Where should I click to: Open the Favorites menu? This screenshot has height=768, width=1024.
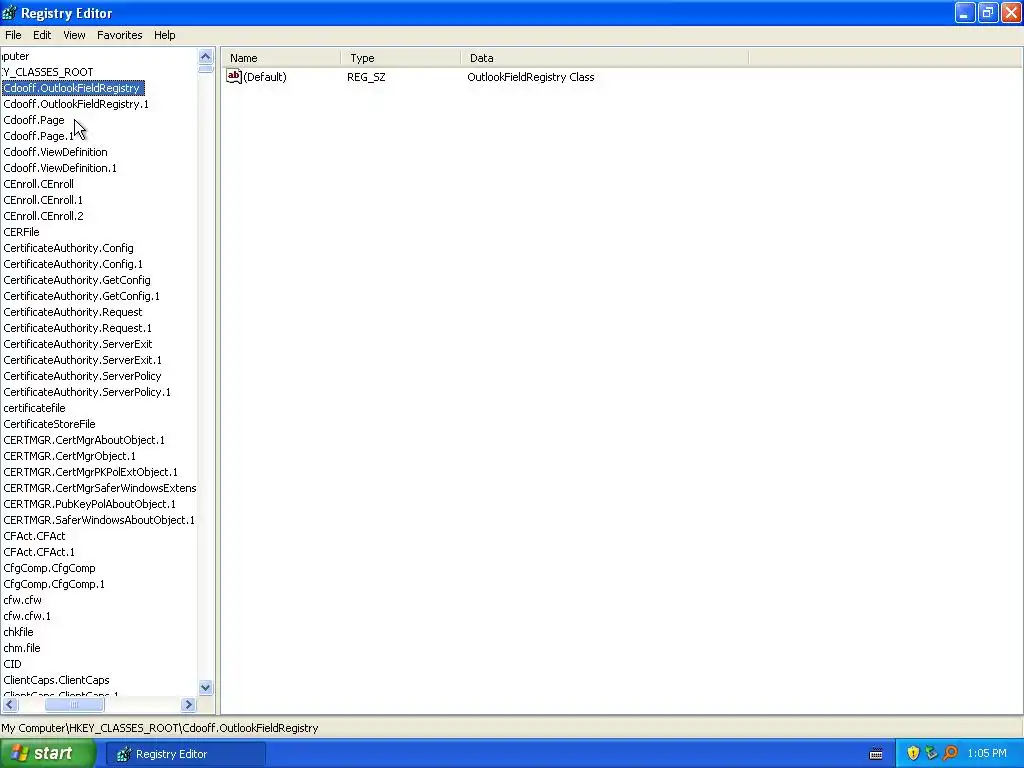click(x=120, y=35)
